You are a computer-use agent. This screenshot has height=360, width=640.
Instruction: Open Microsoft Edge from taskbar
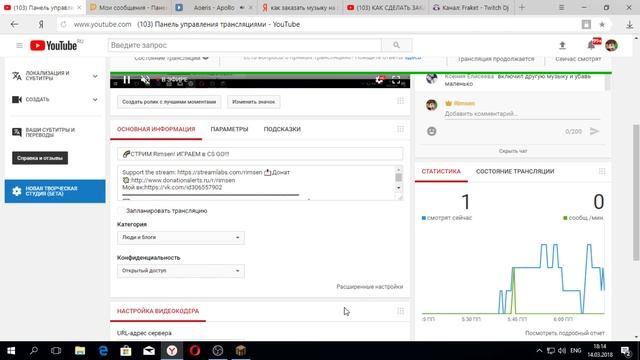(x=103, y=351)
